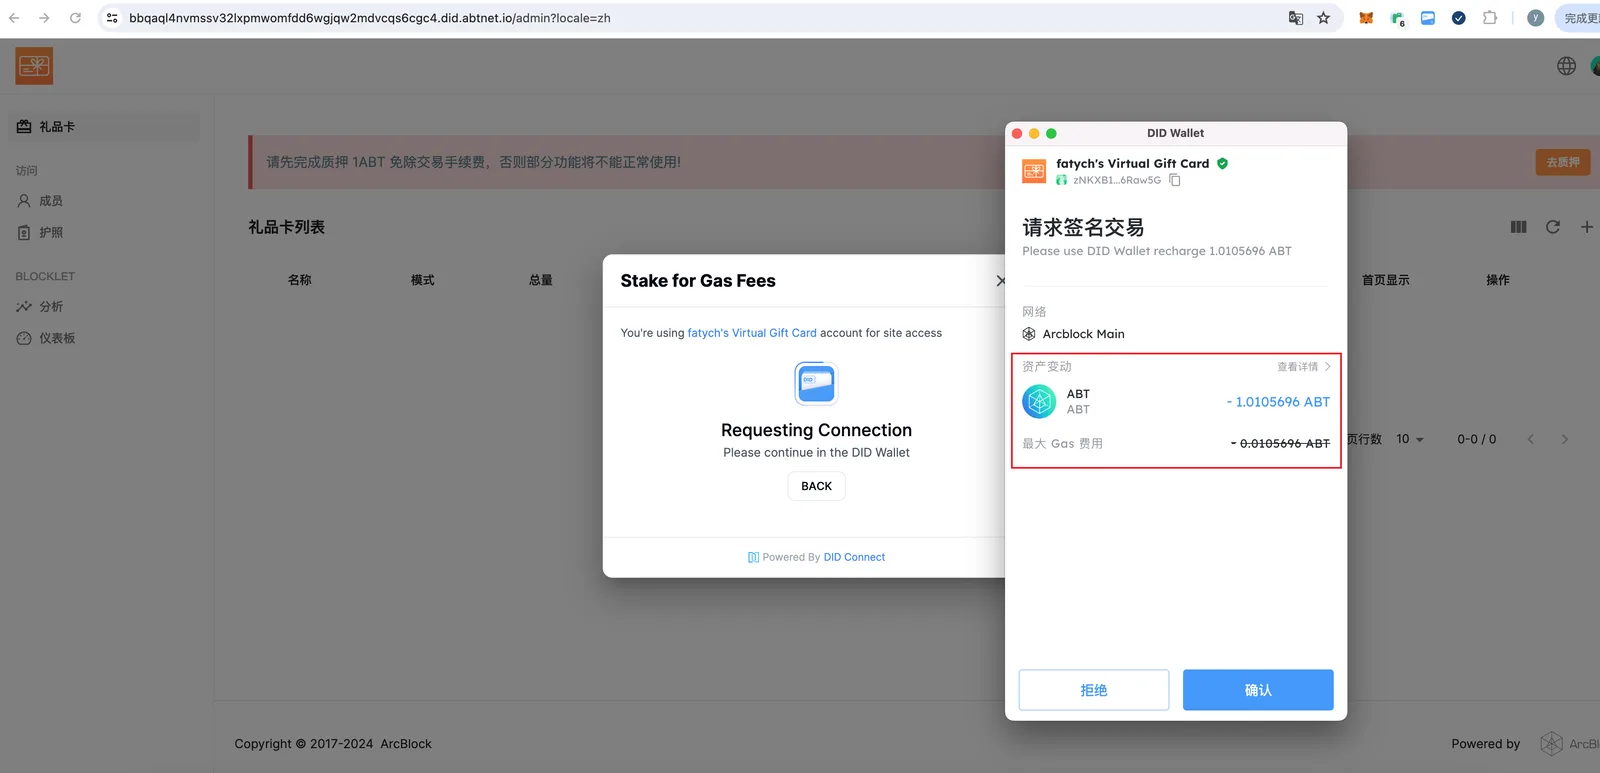
Task: Go to previous table page
Action: click(x=1531, y=439)
